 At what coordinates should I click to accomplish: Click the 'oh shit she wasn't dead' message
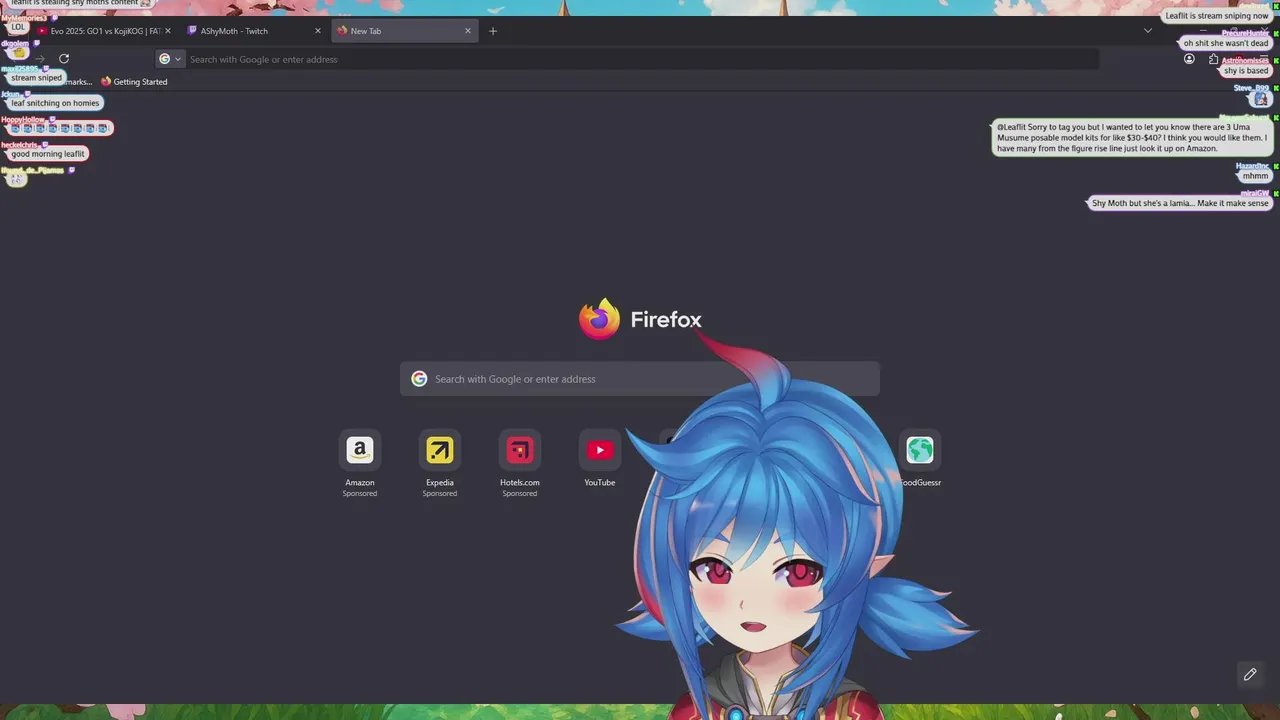coord(1226,43)
